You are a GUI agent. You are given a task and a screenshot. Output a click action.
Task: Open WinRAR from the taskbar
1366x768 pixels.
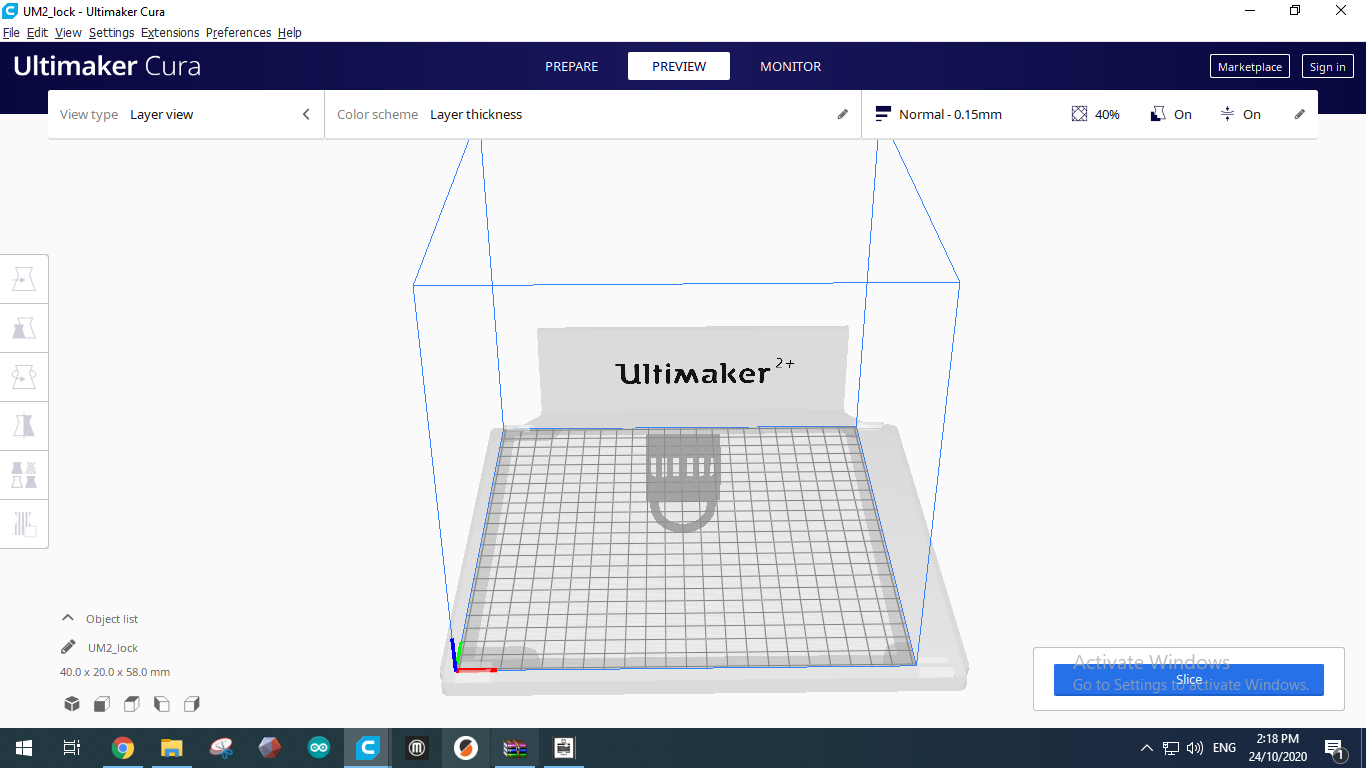tap(515, 748)
